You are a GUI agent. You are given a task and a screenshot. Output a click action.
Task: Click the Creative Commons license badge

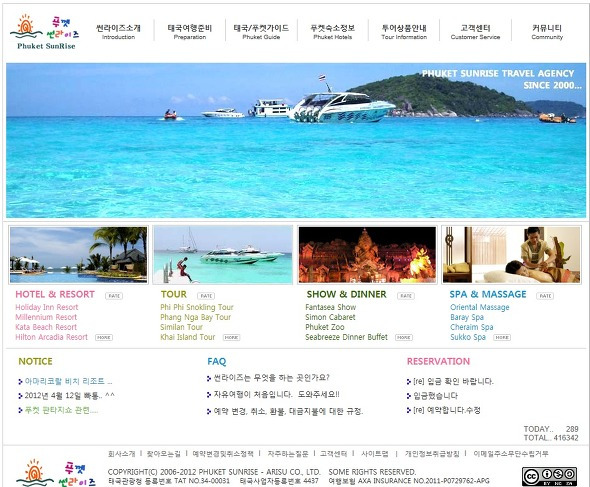click(549, 476)
